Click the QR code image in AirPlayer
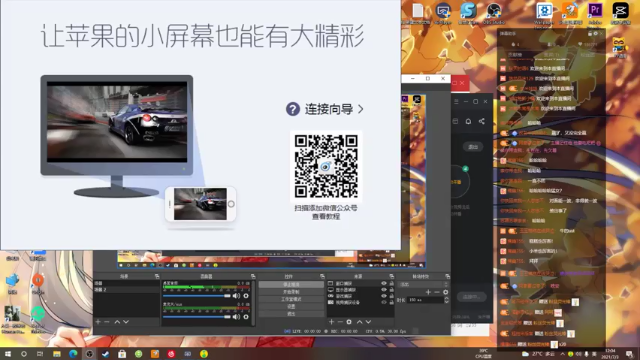Screen dimensions: 640x360 point(326,167)
